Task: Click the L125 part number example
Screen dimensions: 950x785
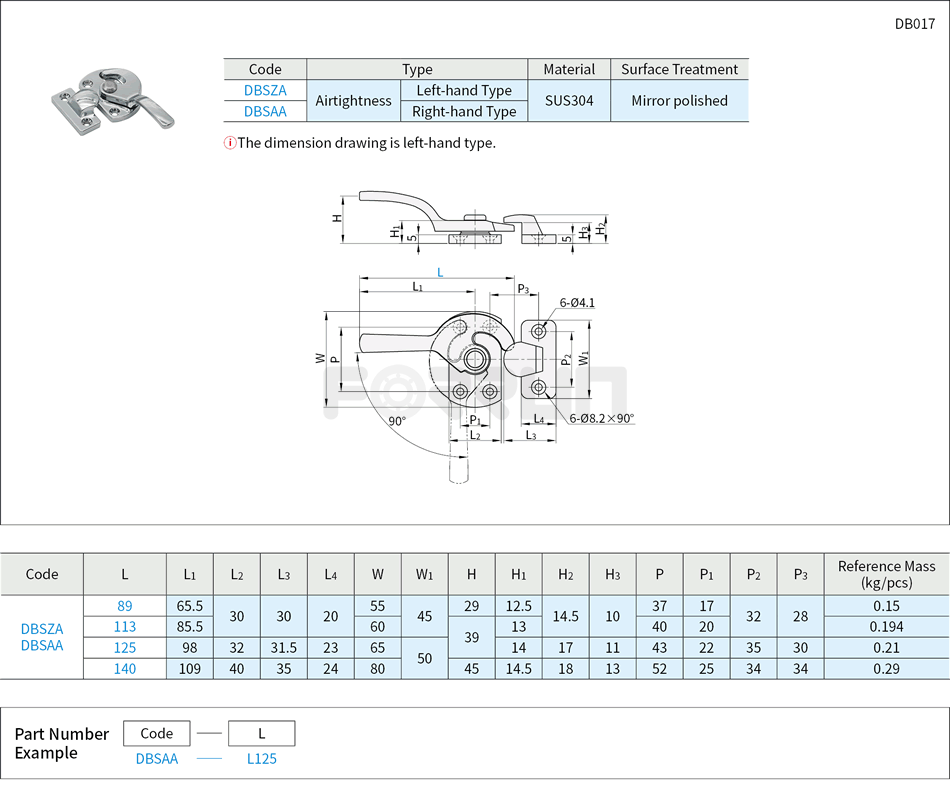Action: point(262,759)
